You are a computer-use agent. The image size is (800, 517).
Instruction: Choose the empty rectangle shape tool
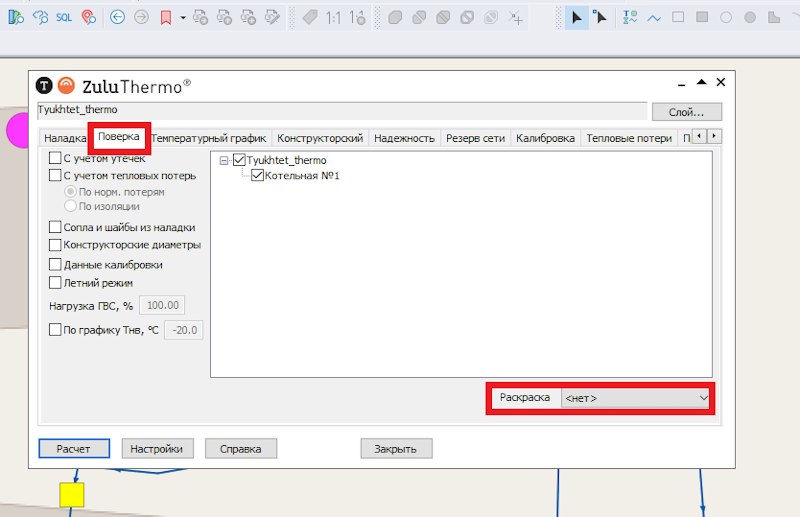click(x=678, y=17)
